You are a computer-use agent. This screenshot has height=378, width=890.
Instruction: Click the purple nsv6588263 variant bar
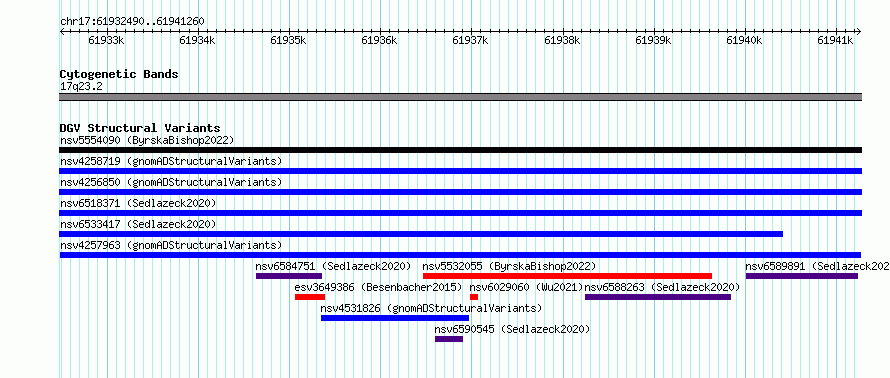point(658,297)
